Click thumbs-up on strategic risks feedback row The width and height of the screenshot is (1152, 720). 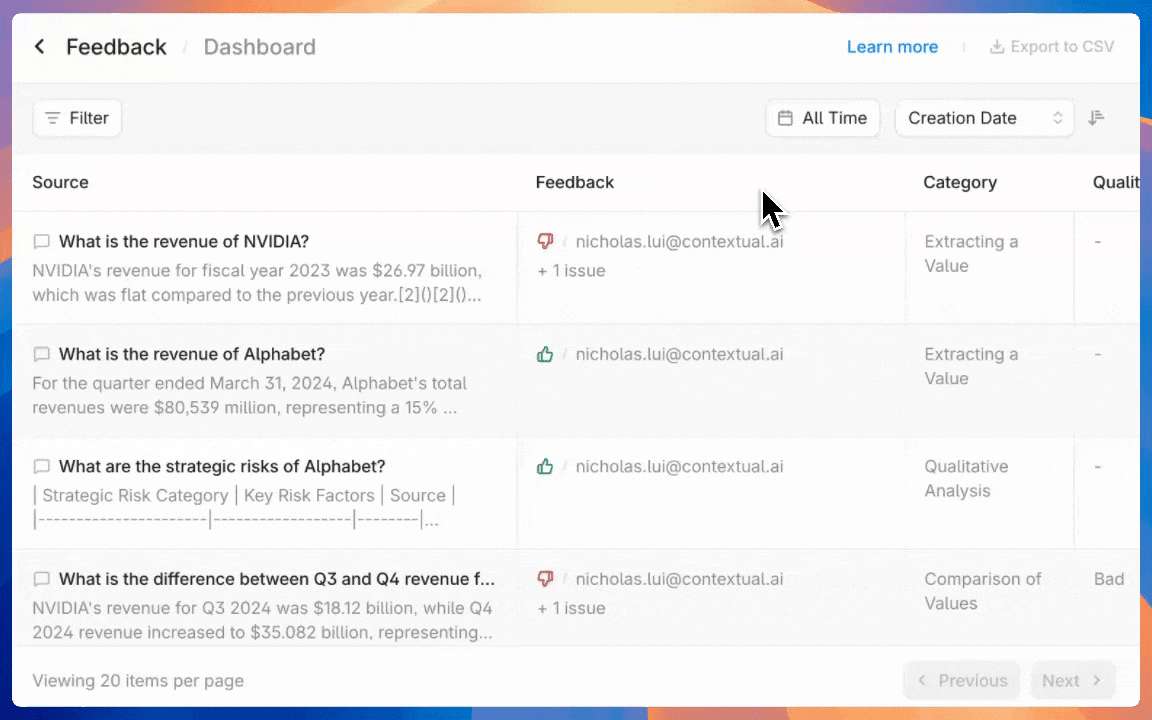pyautogui.click(x=545, y=466)
